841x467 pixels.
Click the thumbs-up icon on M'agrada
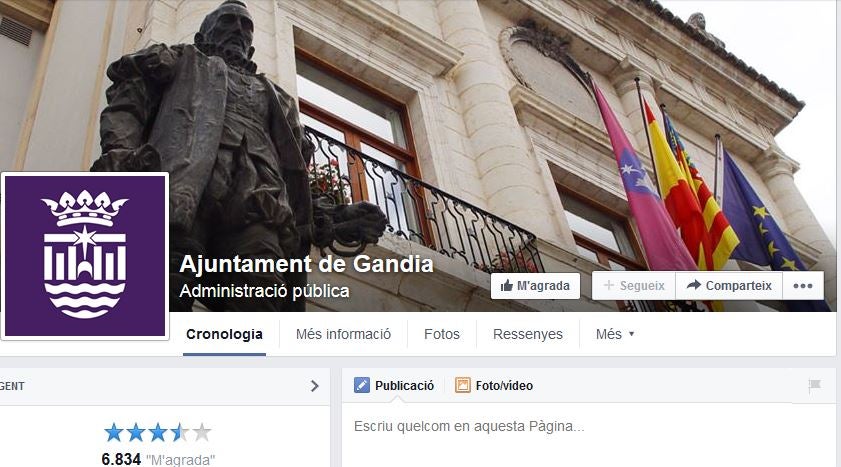506,285
